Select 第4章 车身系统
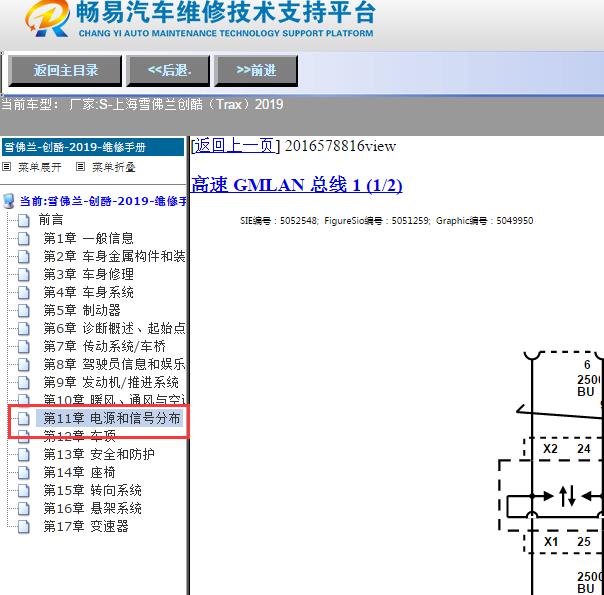The width and height of the screenshot is (604, 595). [x=88, y=292]
